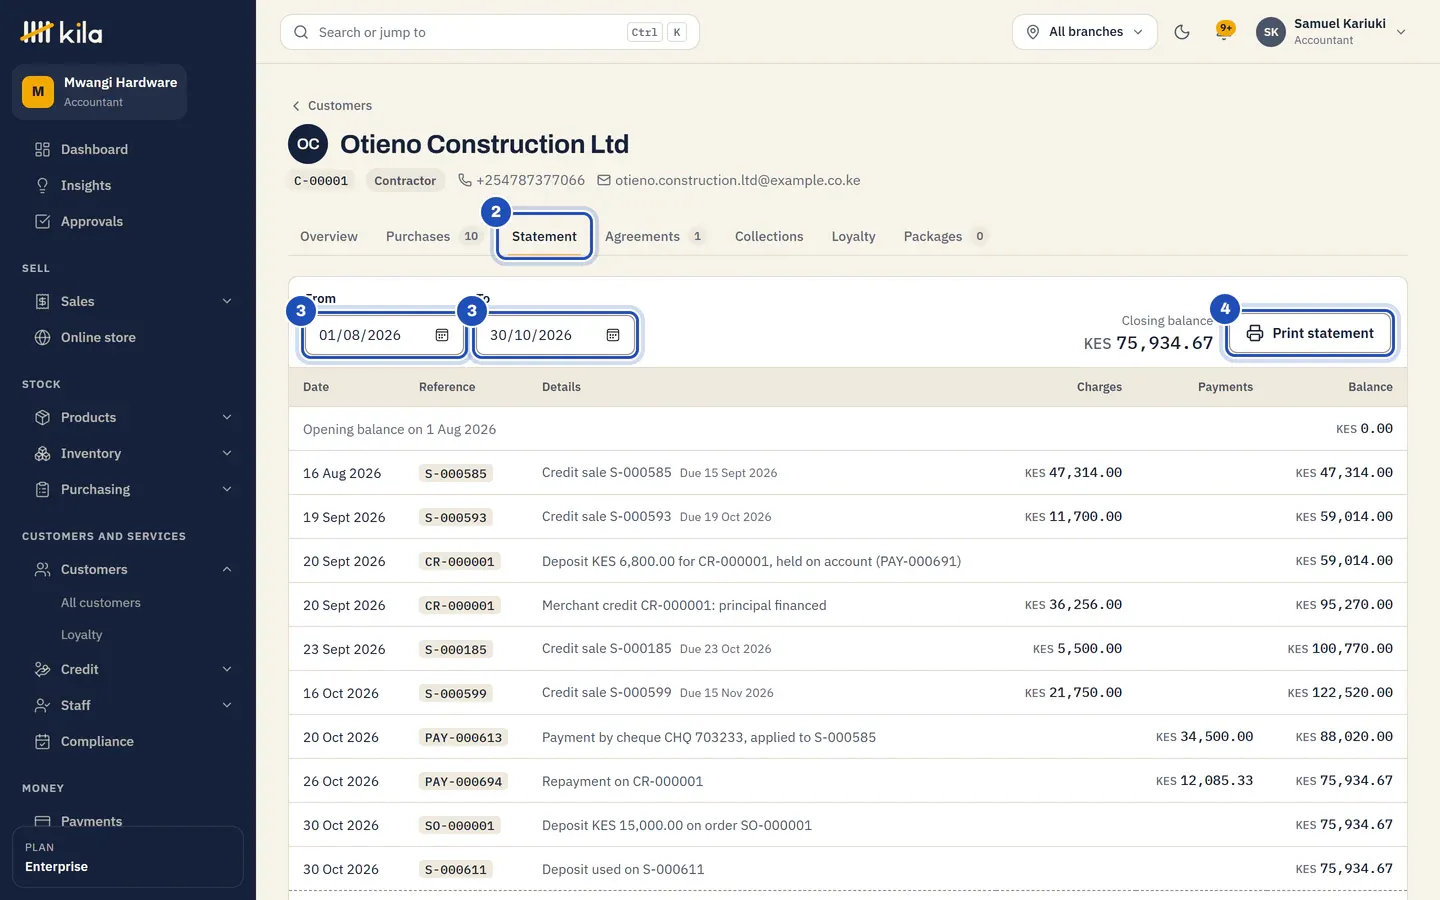The height and width of the screenshot is (900, 1440).
Task: Open Compliance in the sidebar
Action: [128, 741]
